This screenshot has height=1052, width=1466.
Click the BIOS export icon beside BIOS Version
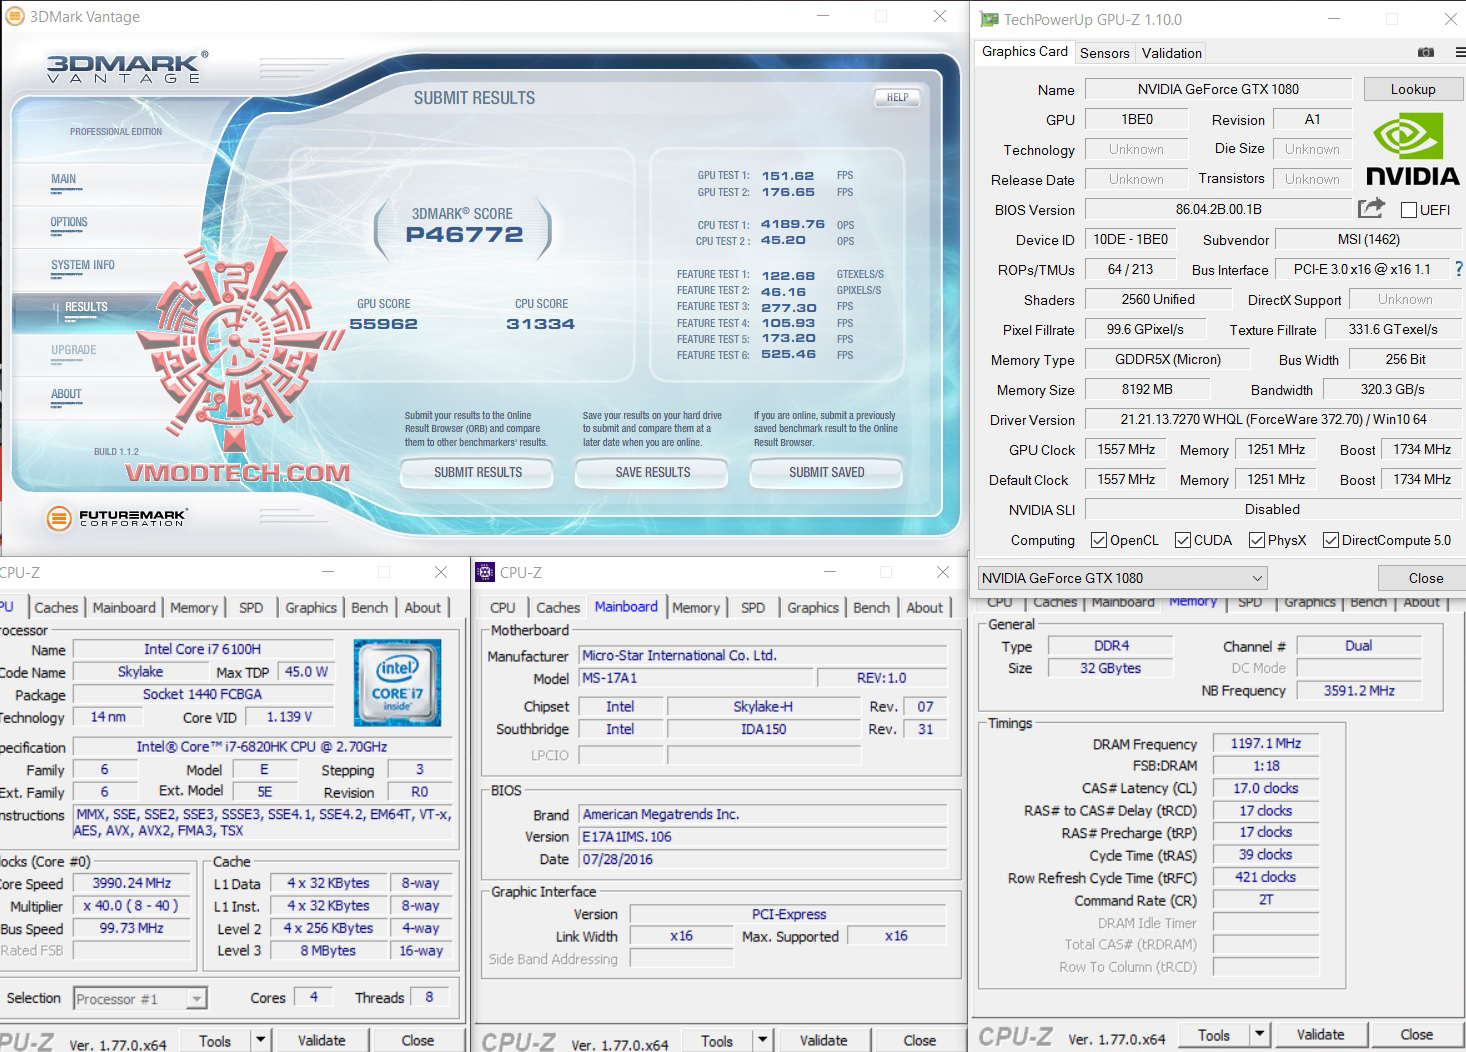tap(1371, 208)
